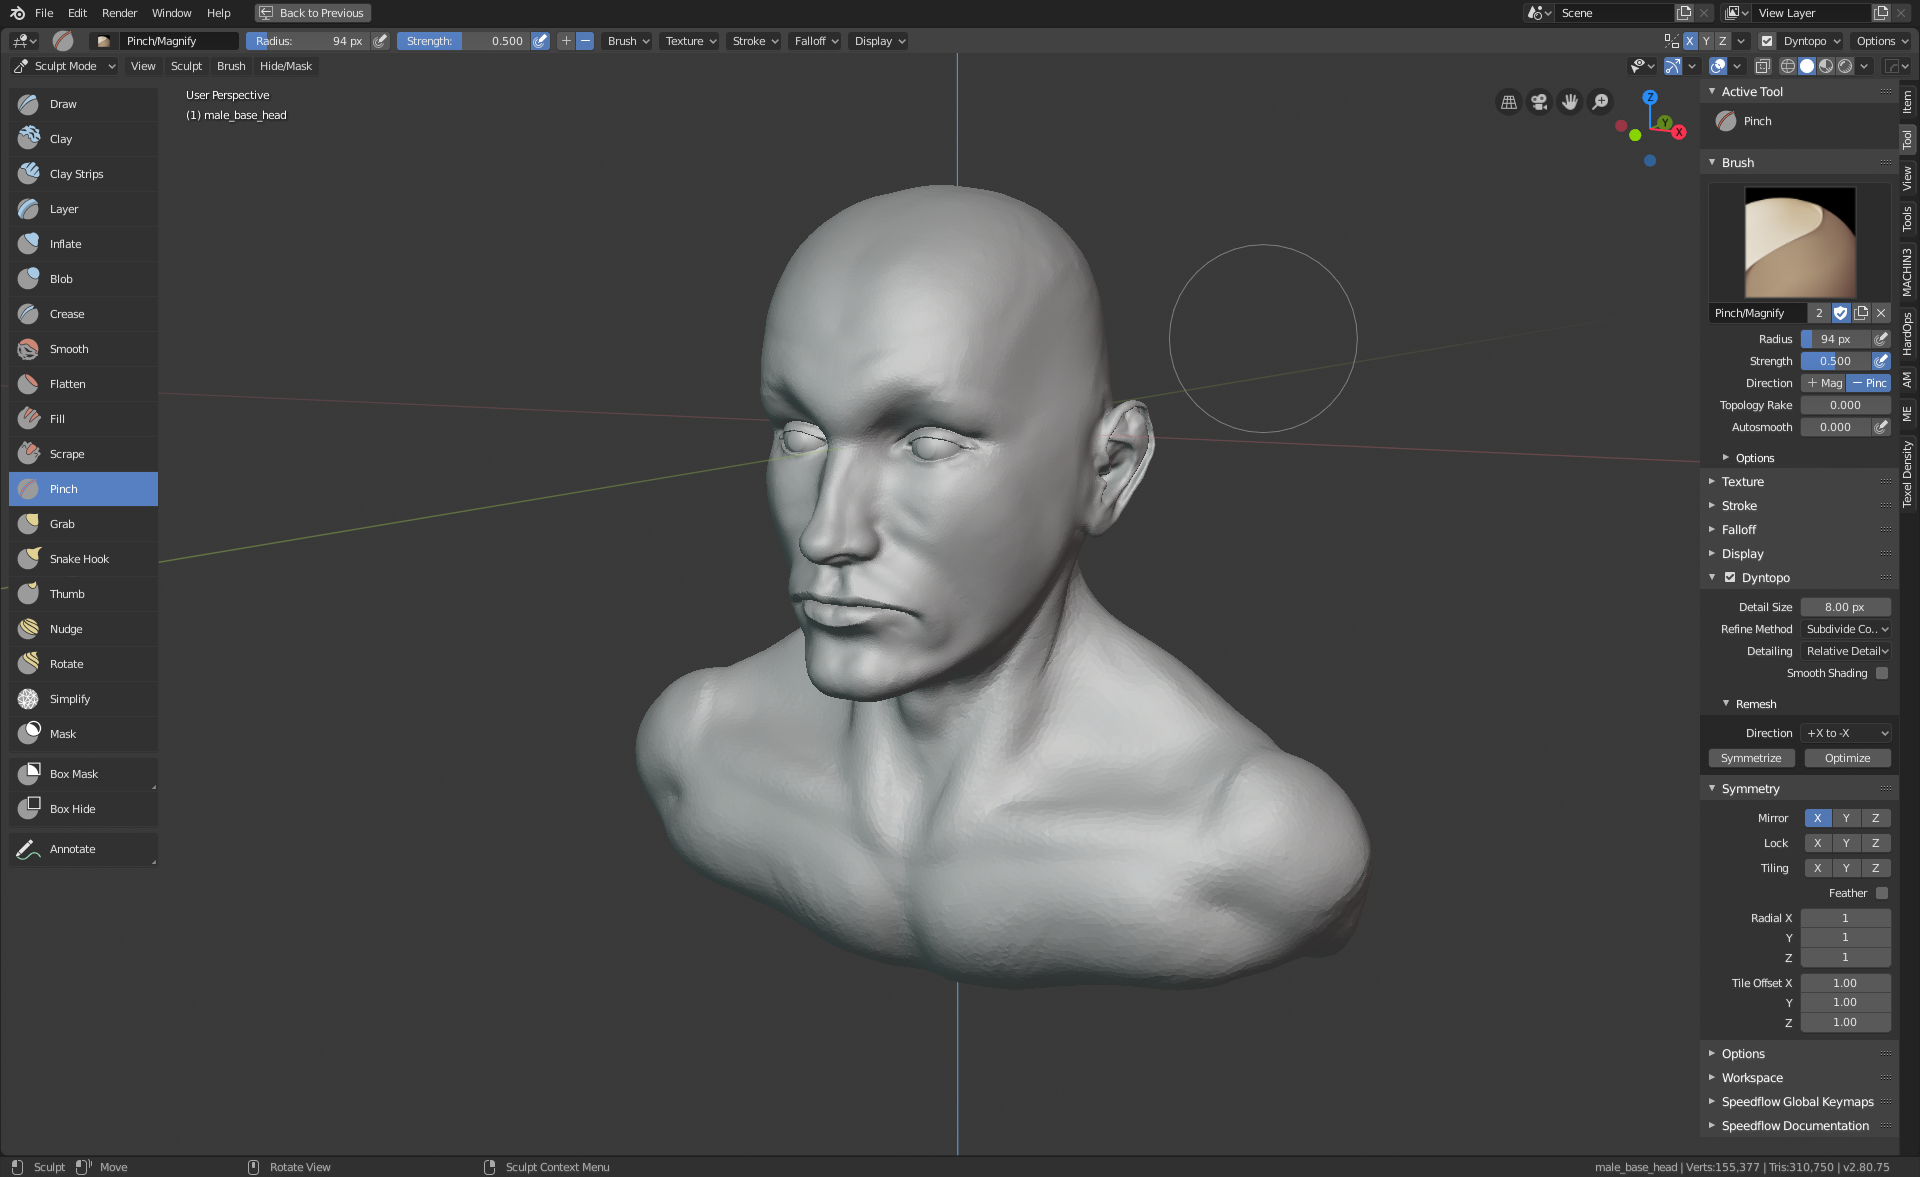Select the Snake Hook brush tool
1920x1177 pixels.
click(79, 559)
